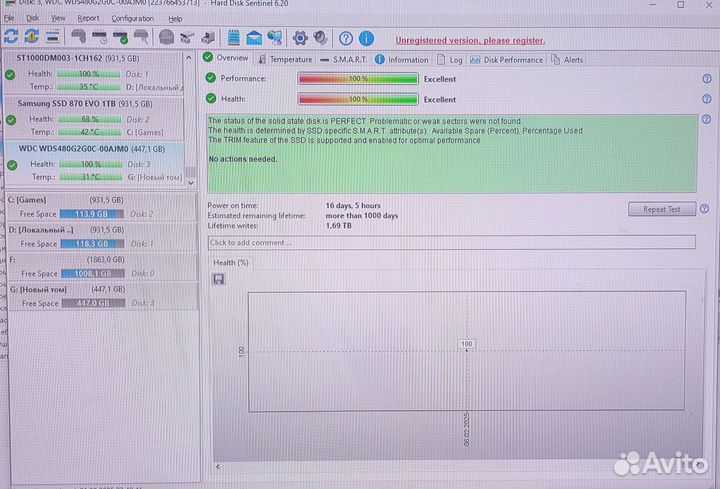Click the 447,0 GB free space bar
This screenshot has height=489, width=720.
coord(94,303)
